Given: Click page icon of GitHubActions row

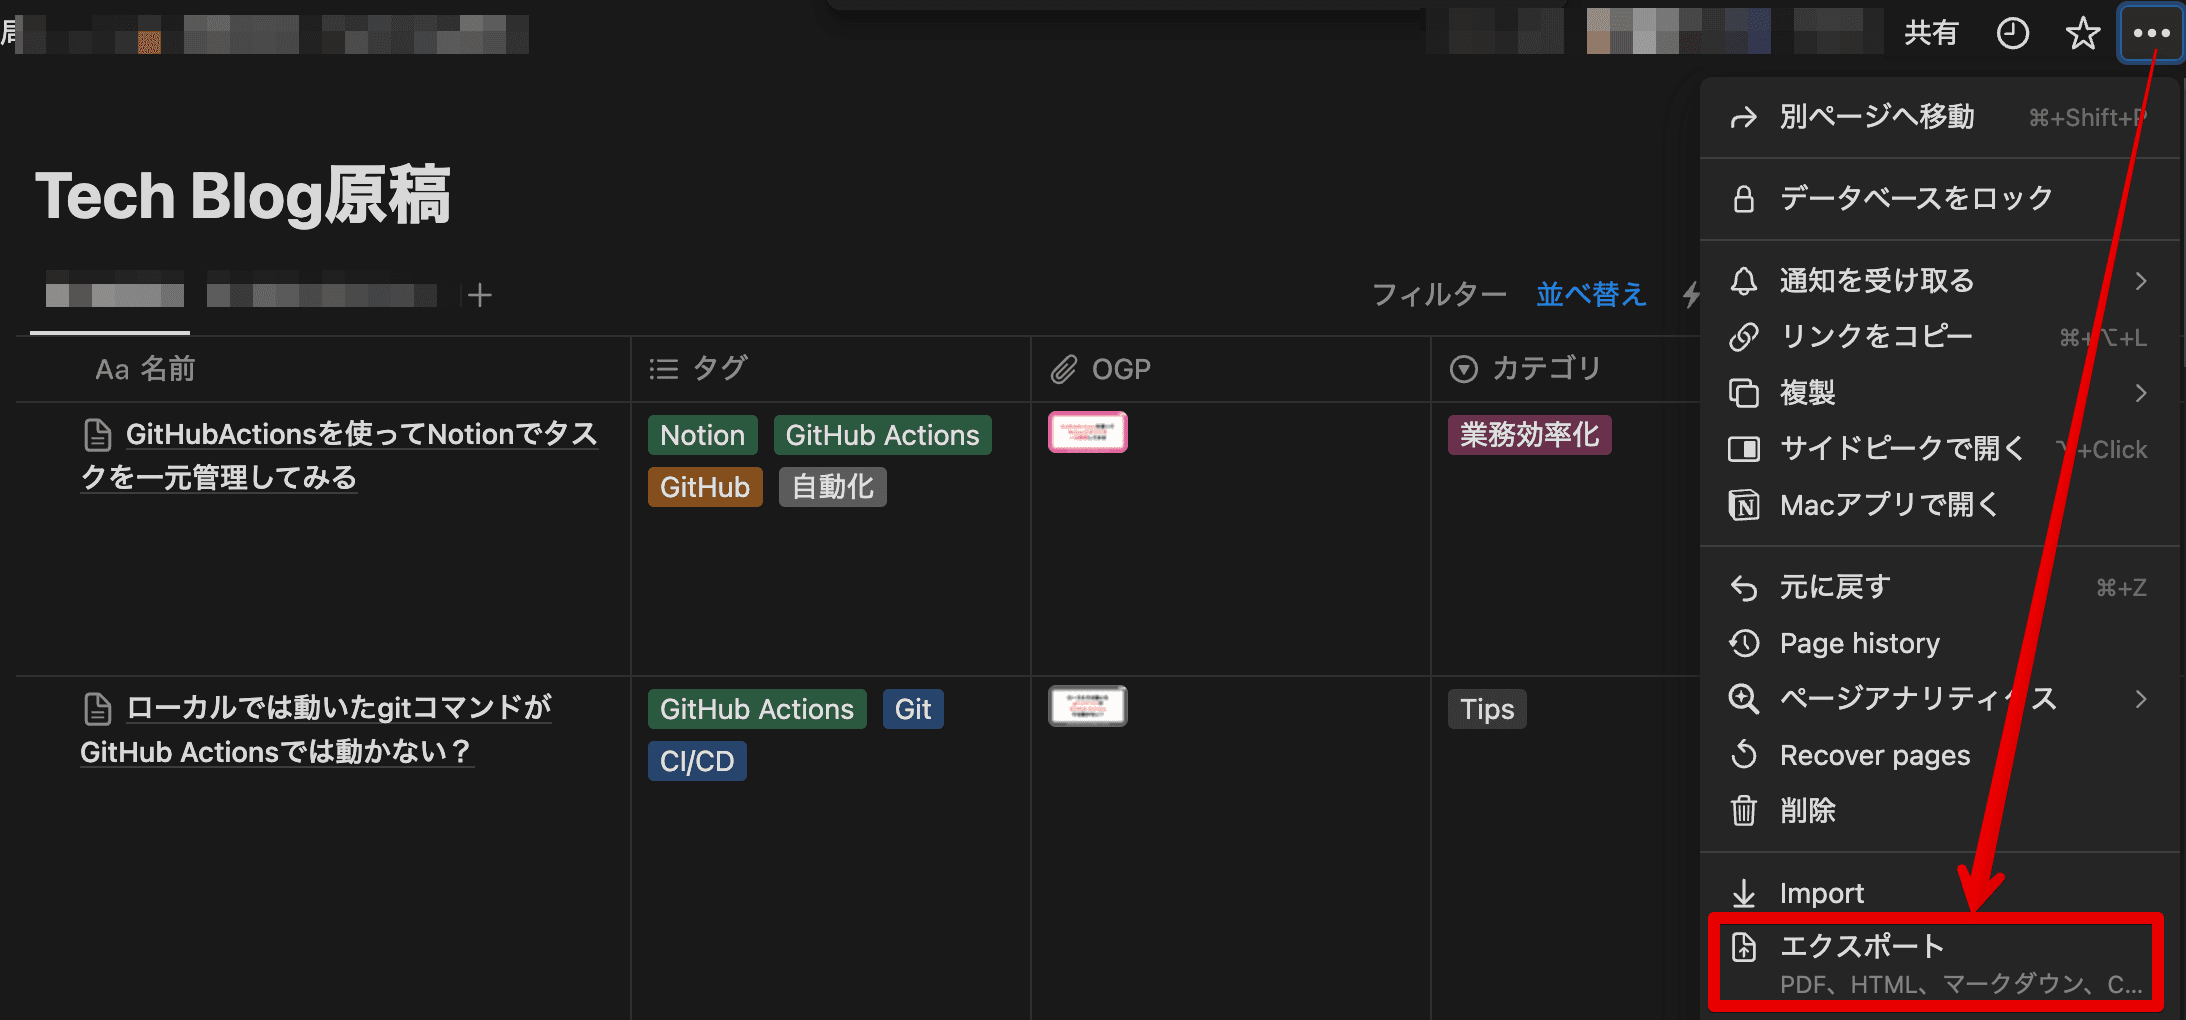Looking at the screenshot, I should click(97, 435).
